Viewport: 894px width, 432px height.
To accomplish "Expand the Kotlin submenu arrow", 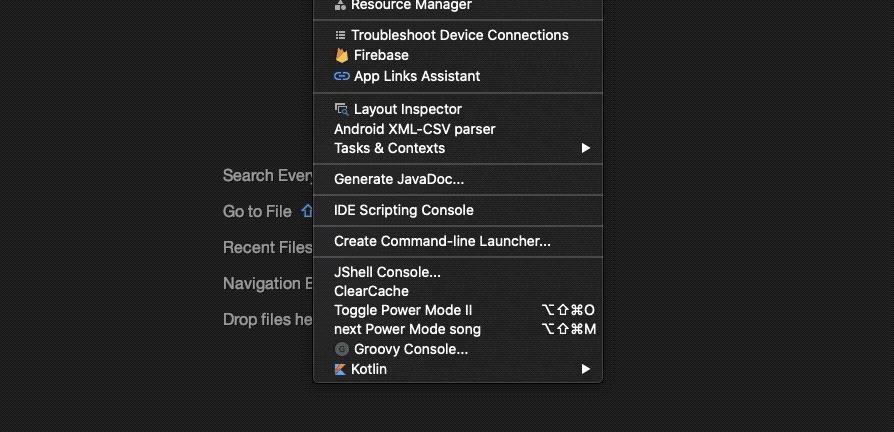I will pos(586,369).
